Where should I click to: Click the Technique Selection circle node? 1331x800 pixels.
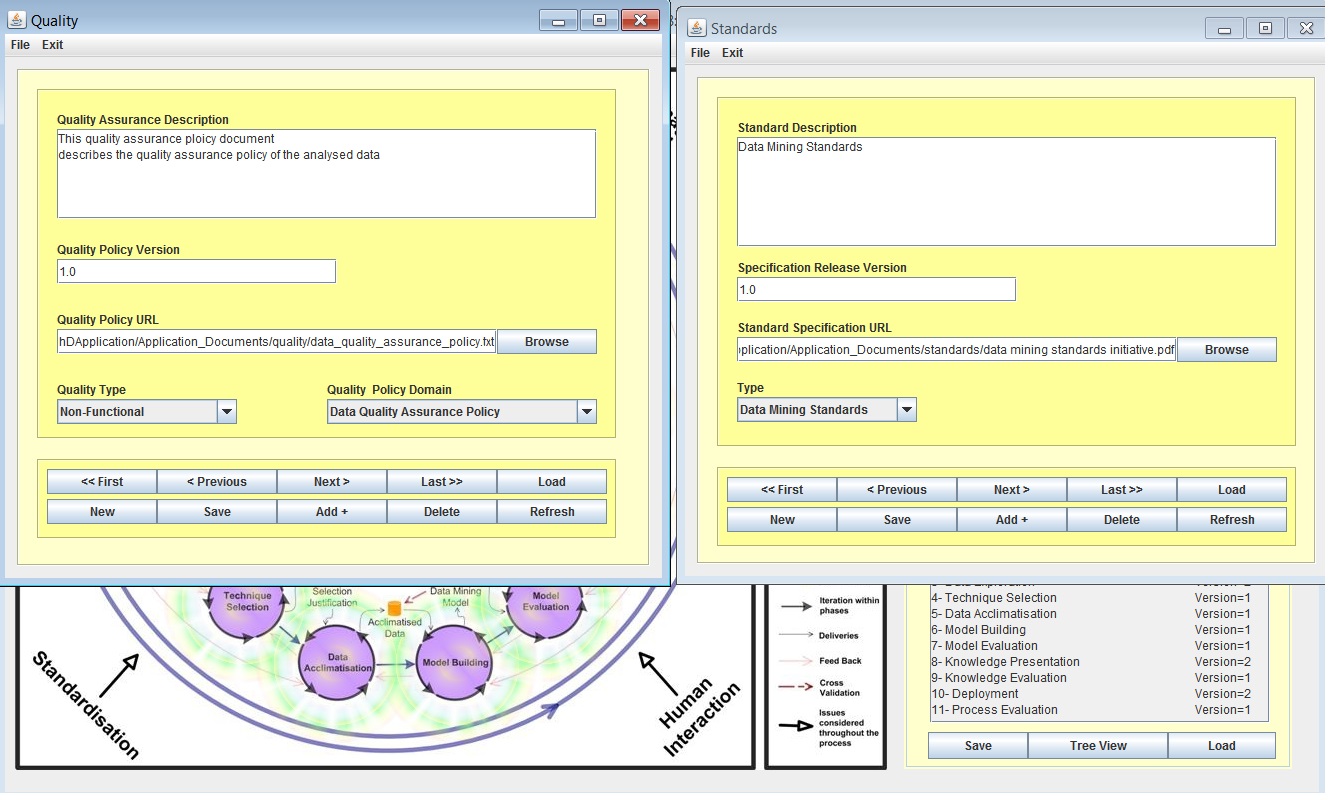coord(247,602)
